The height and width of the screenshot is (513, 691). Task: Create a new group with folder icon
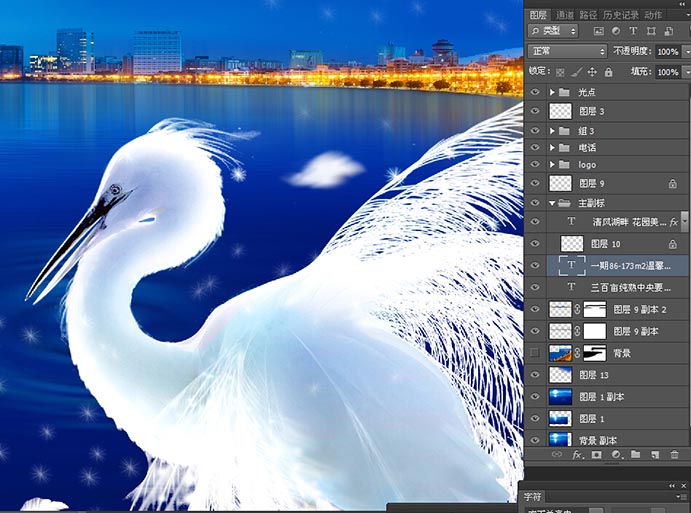pos(635,454)
